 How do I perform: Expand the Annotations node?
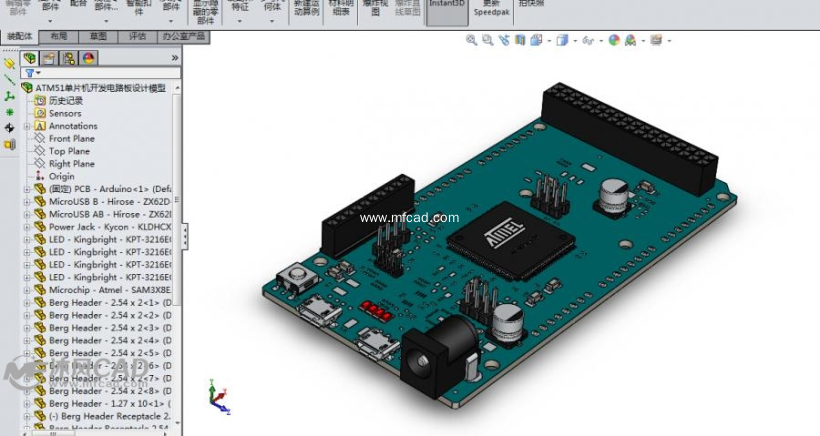click(x=27, y=126)
